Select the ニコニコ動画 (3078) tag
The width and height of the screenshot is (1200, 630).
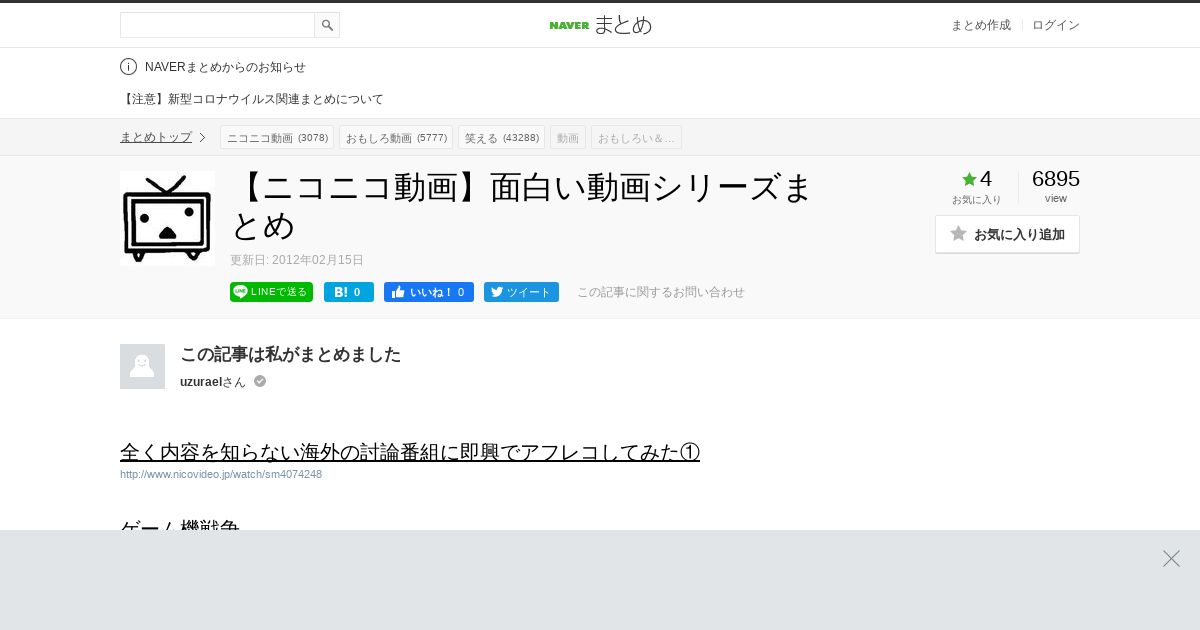[x=277, y=137]
